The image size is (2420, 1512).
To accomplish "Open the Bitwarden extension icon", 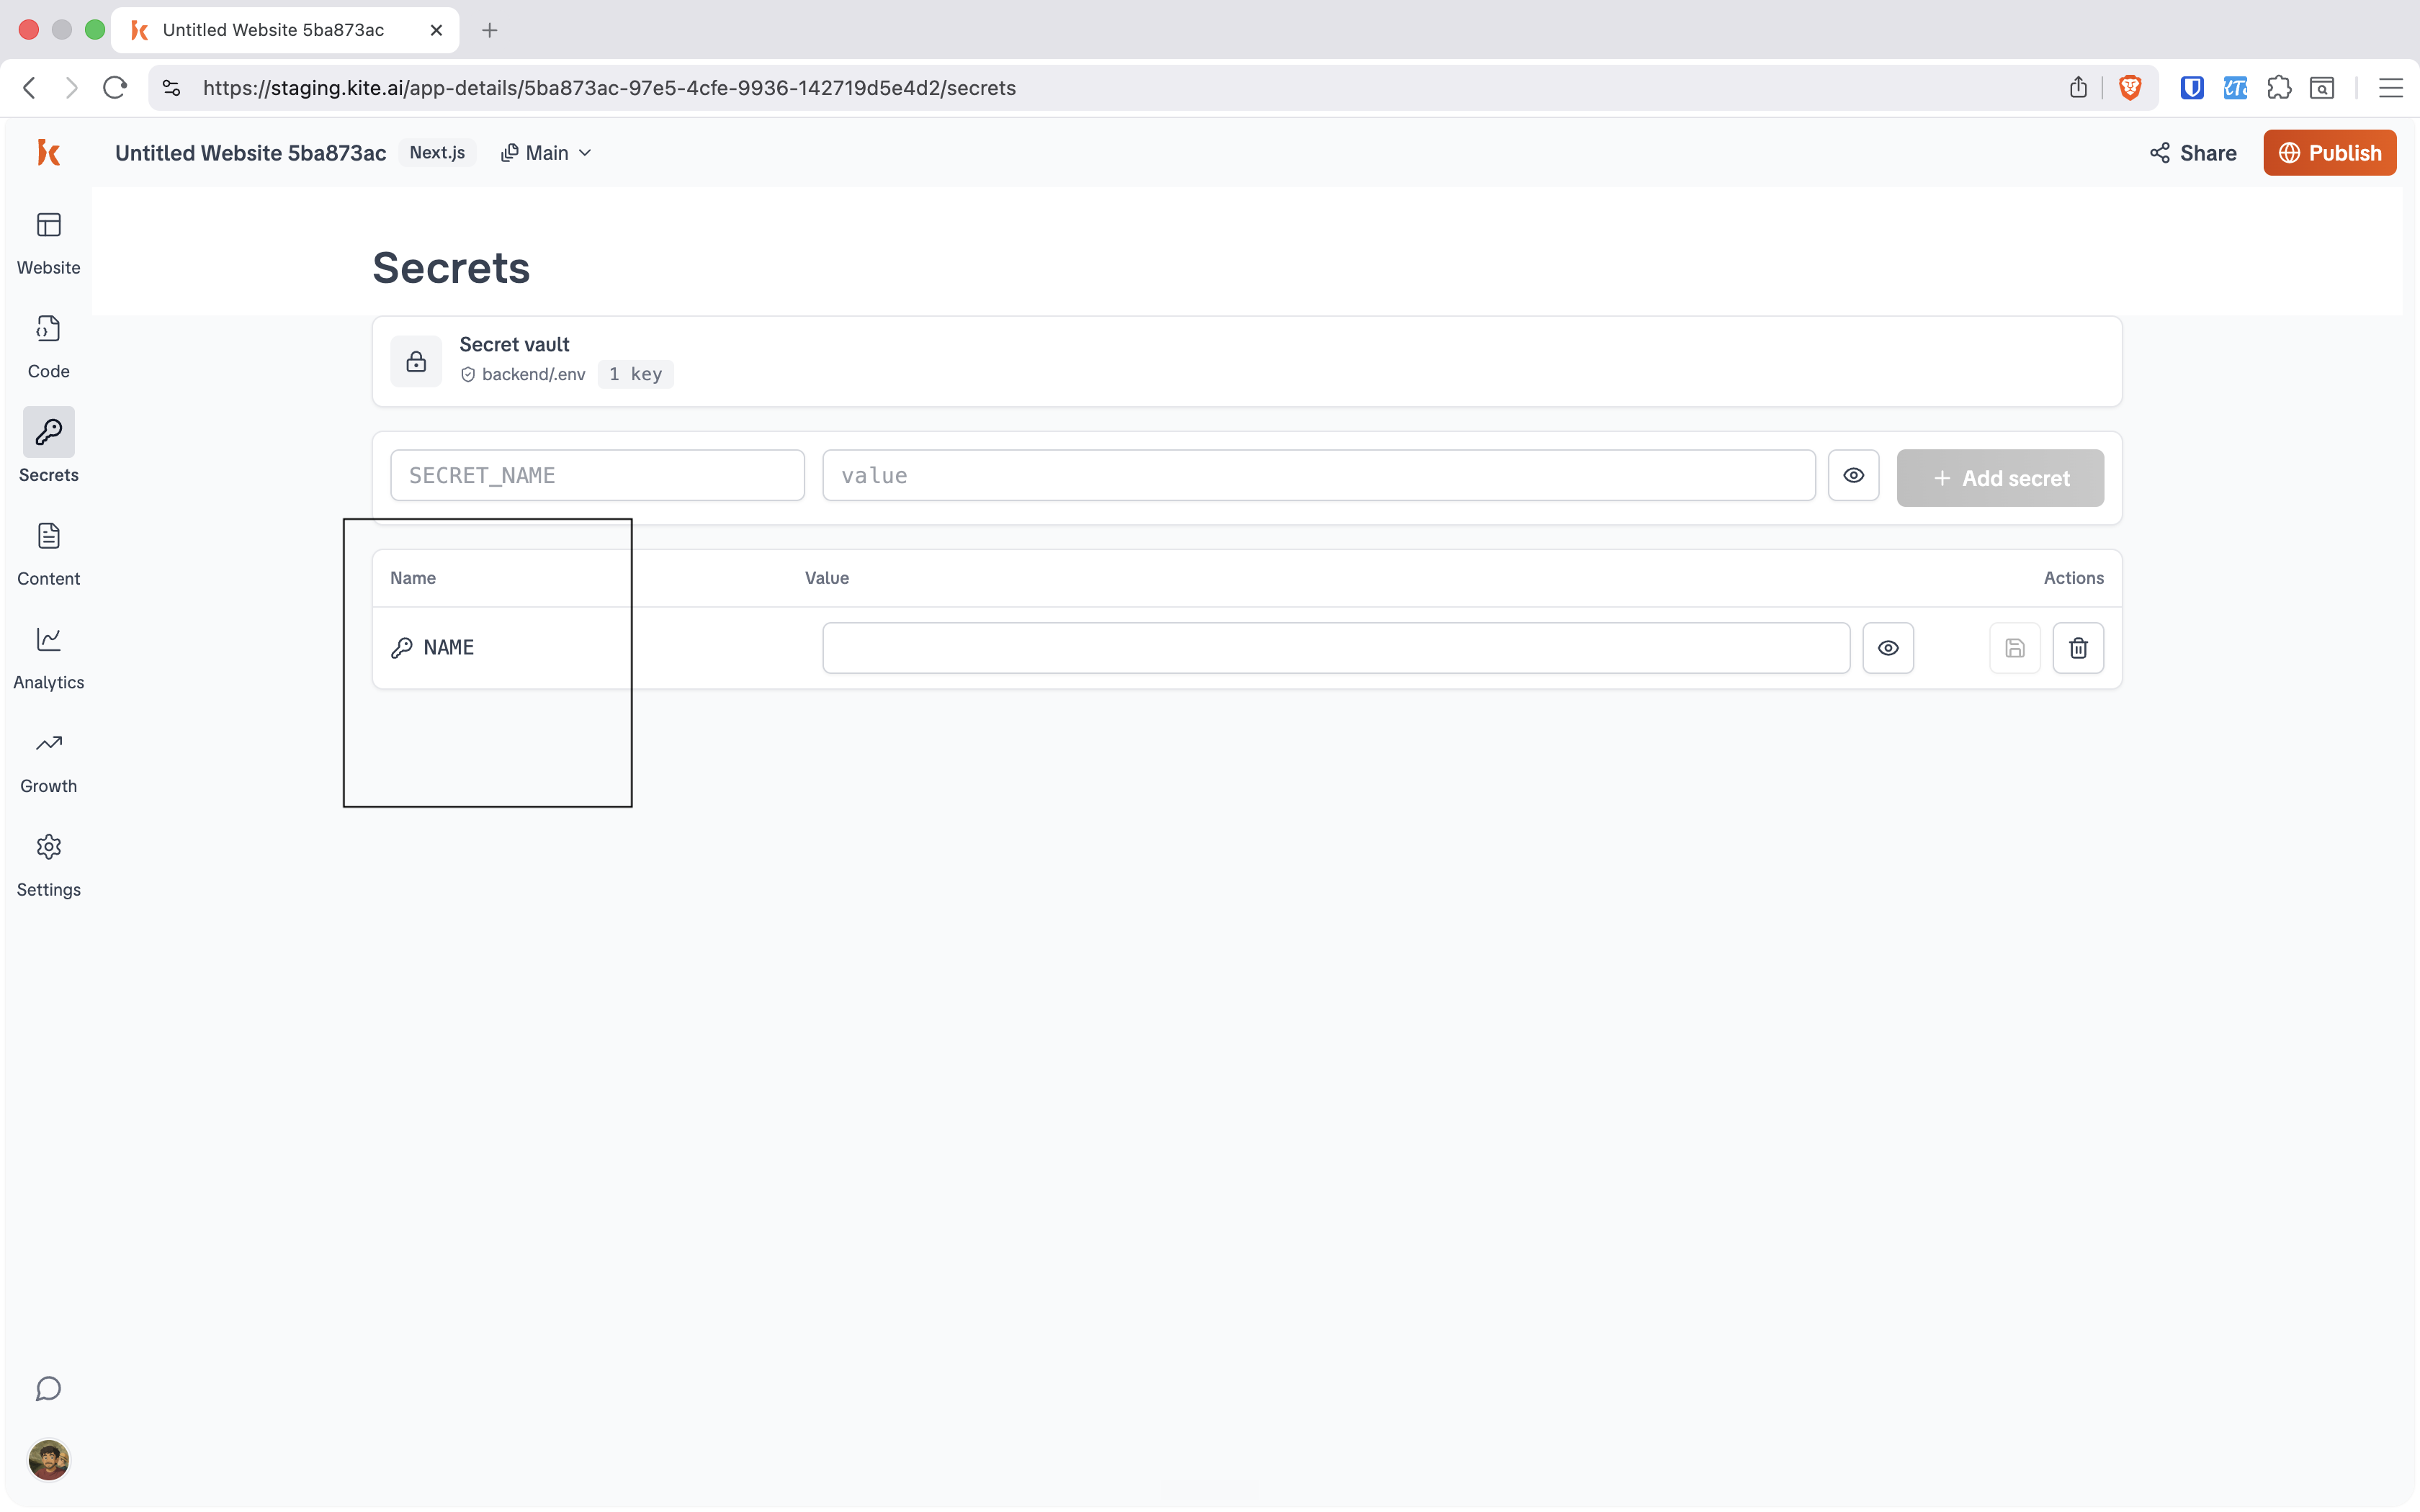I will pyautogui.click(x=2192, y=88).
